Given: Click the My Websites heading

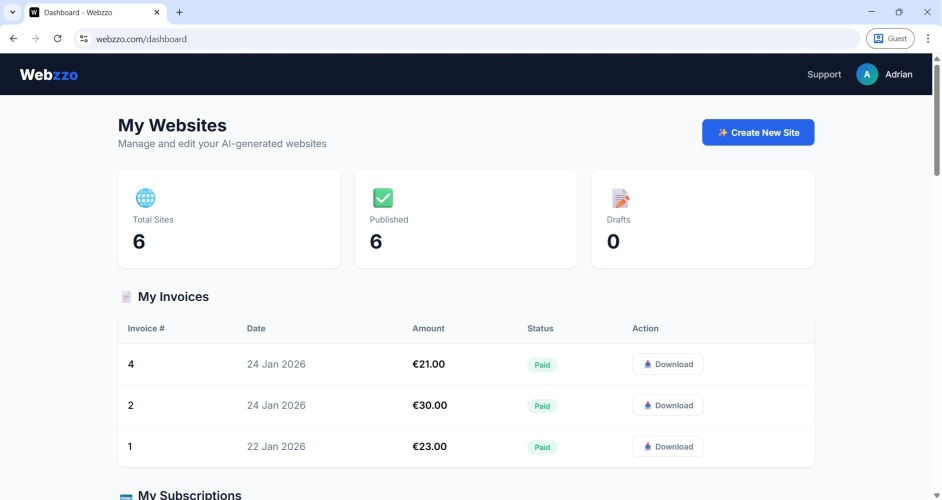Looking at the screenshot, I should (172, 125).
